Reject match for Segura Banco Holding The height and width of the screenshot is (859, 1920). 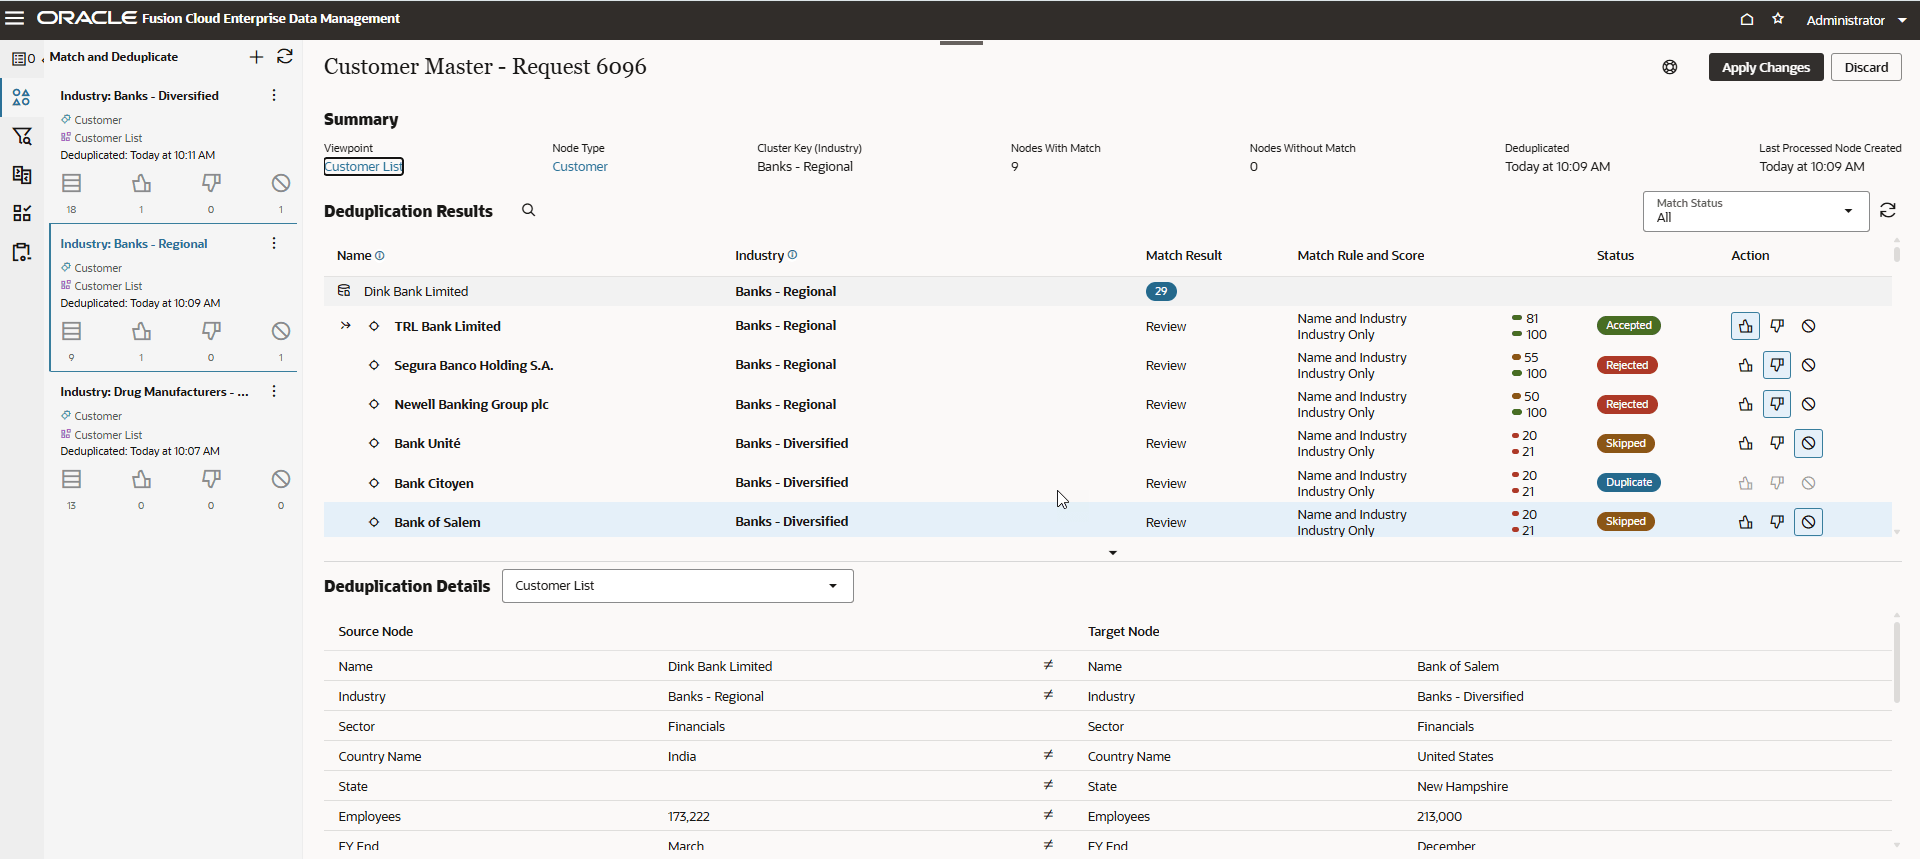pyautogui.click(x=1777, y=365)
